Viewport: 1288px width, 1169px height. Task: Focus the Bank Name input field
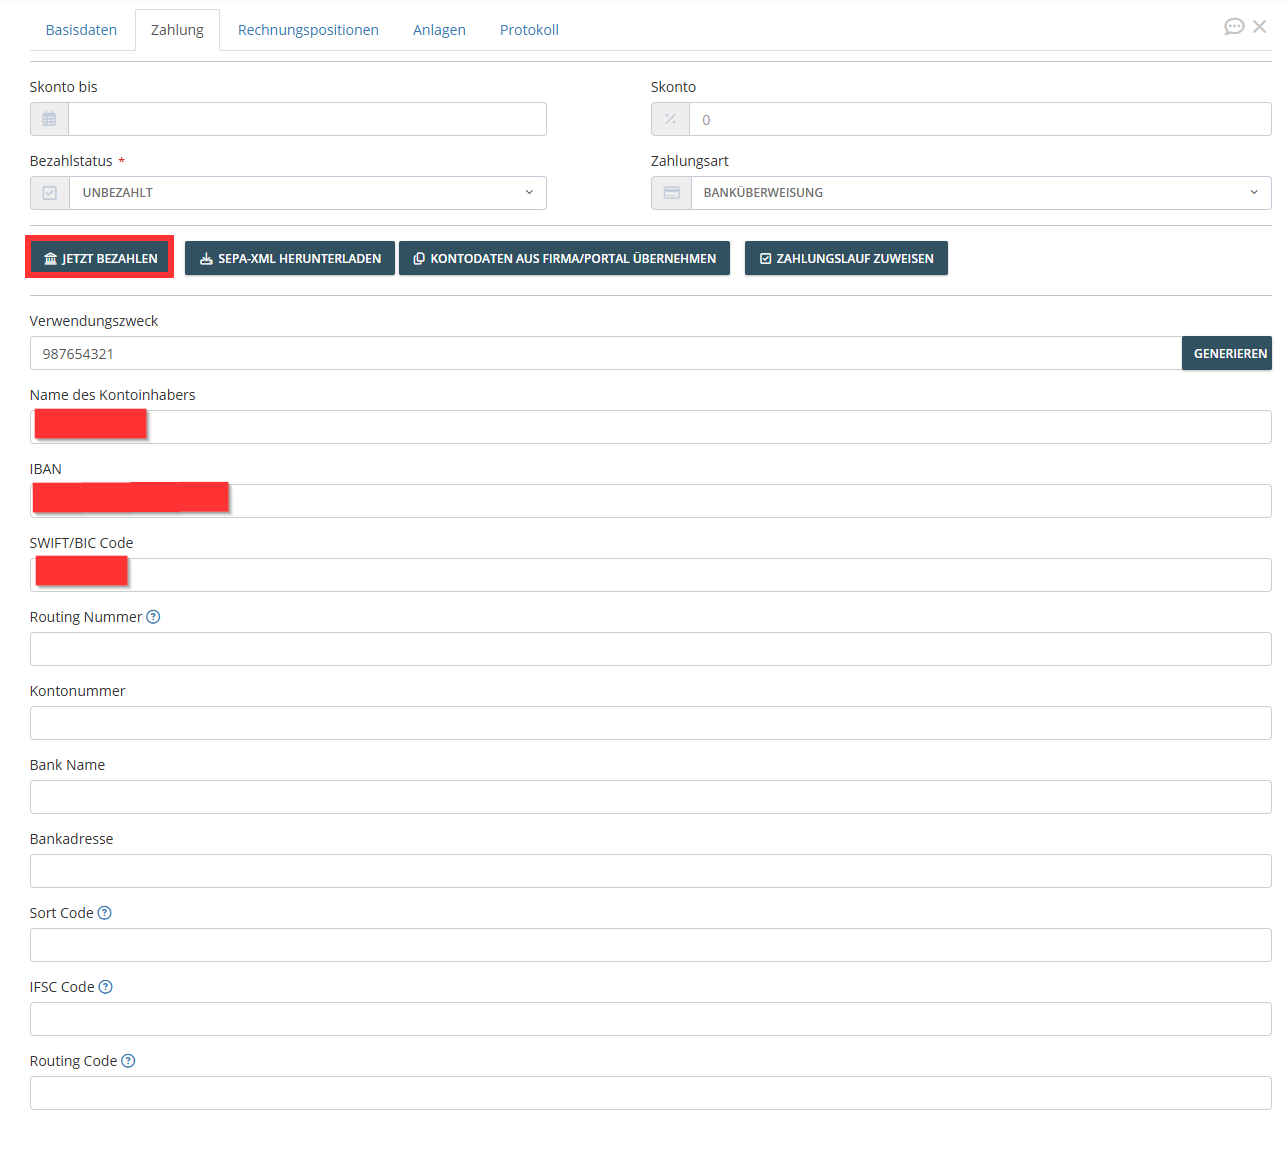click(651, 797)
